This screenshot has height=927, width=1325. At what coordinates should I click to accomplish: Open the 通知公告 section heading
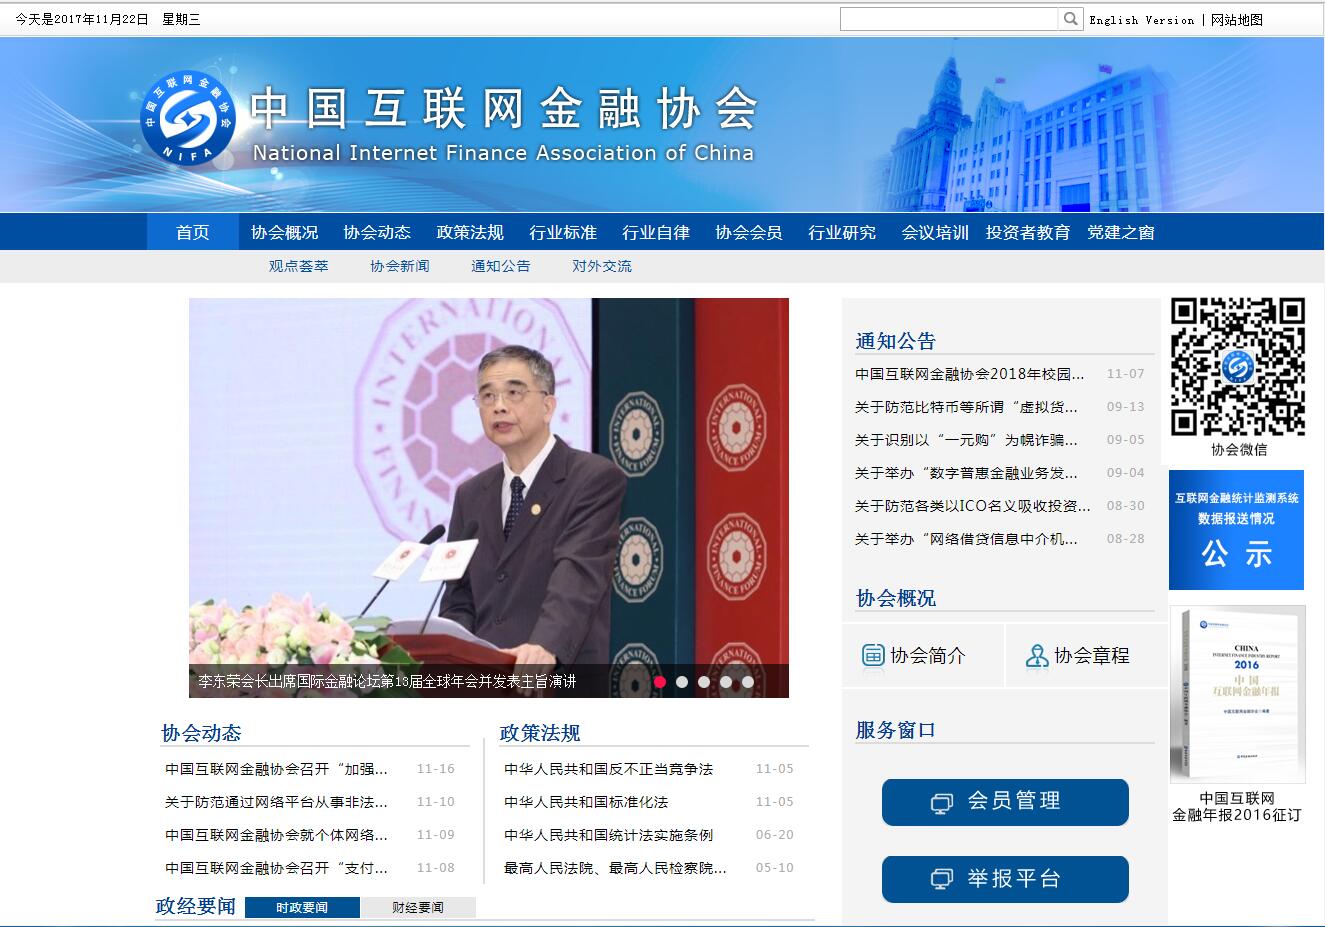pyautogui.click(x=895, y=341)
